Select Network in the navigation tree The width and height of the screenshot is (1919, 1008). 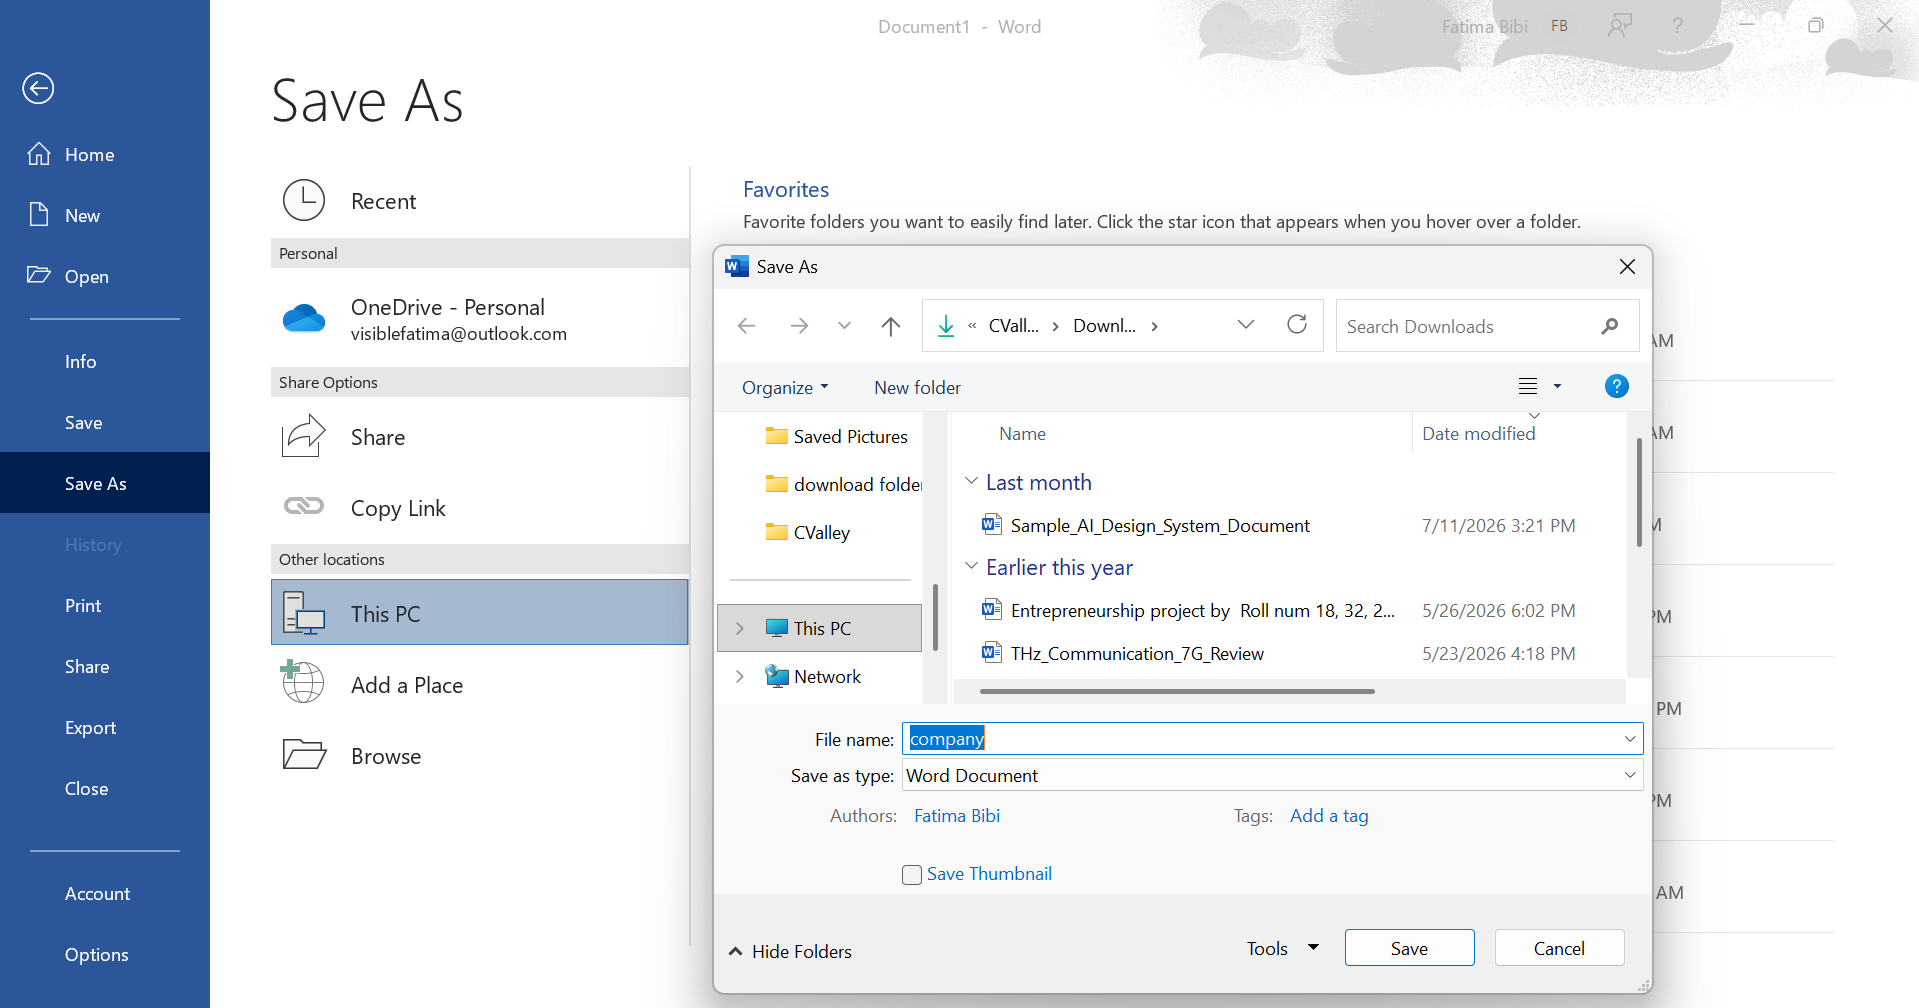click(x=813, y=676)
